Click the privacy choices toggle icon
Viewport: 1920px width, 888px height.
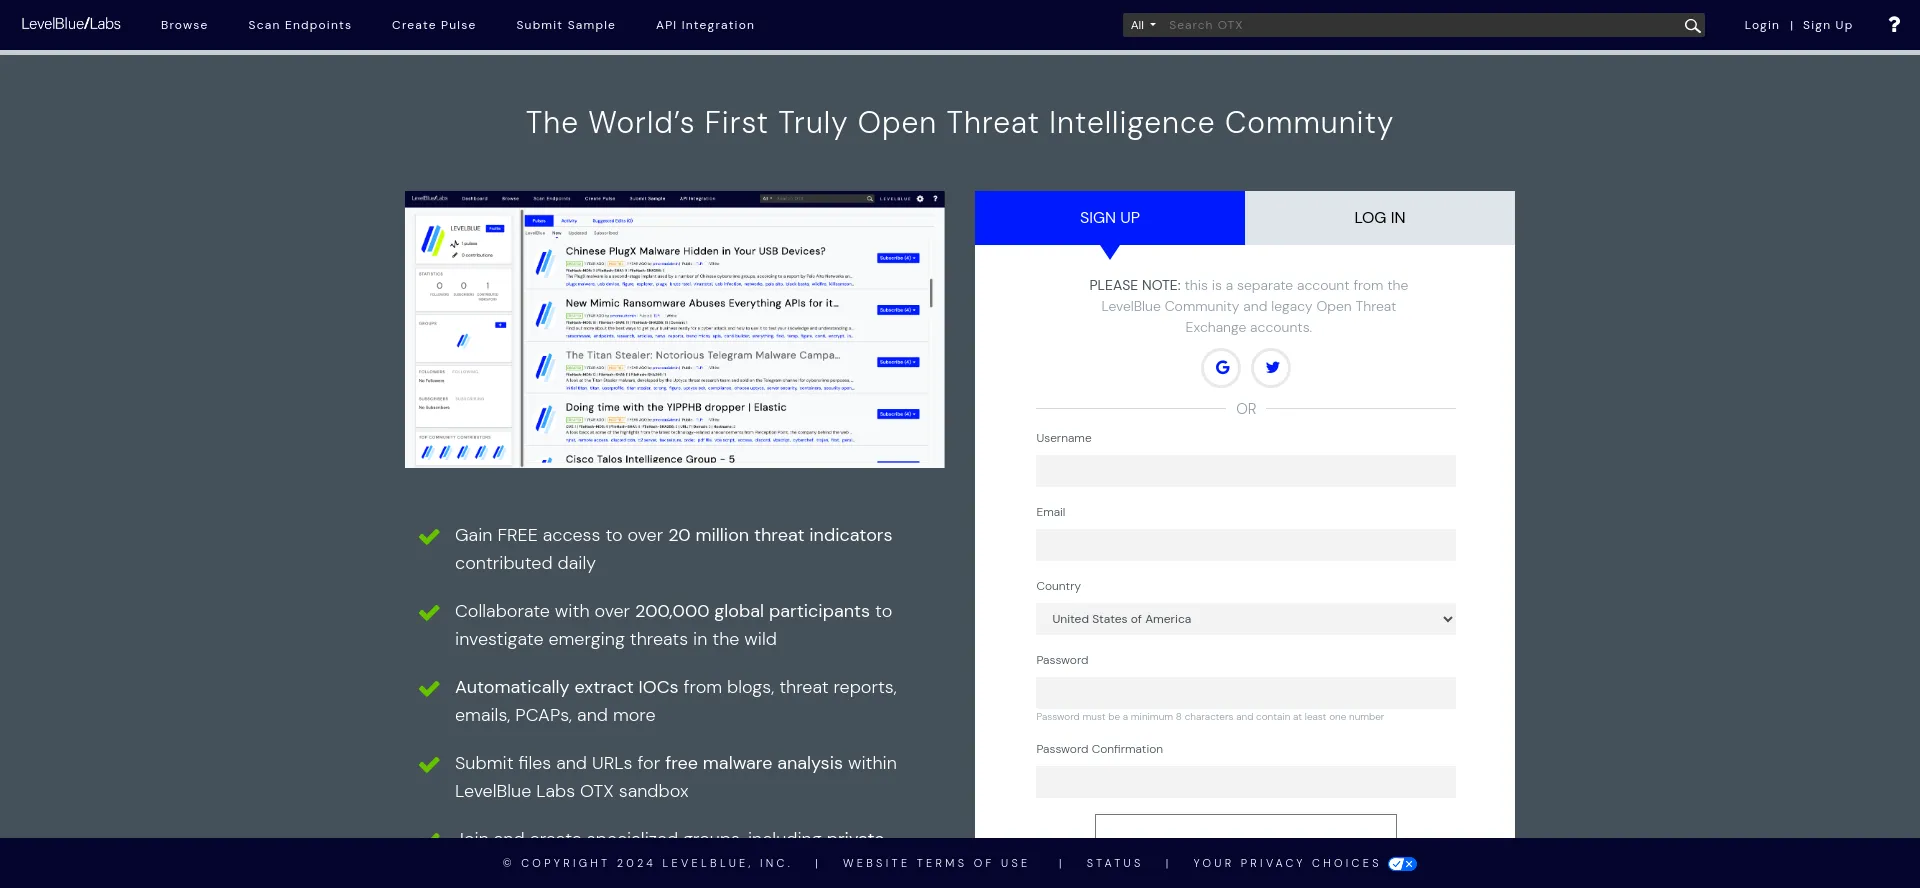(1402, 864)
